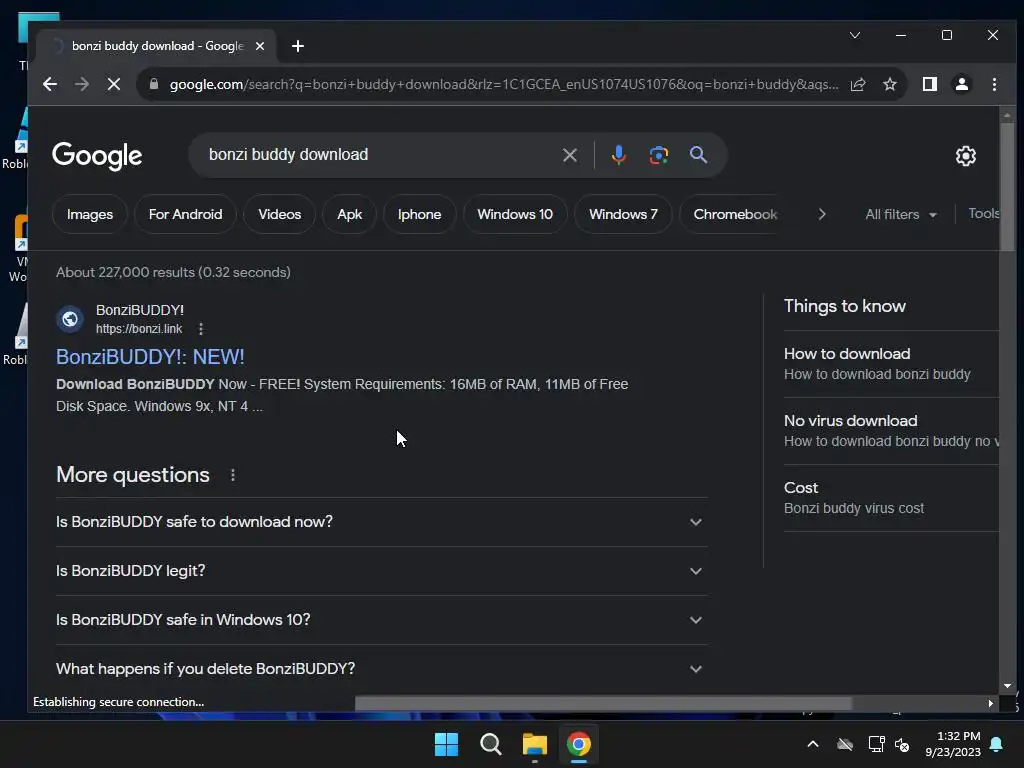Viewport: 1024px width, 768px height.
Task: Open Chrome's three-dot menu
Action: pyautogui.click(x=994, y=84)
